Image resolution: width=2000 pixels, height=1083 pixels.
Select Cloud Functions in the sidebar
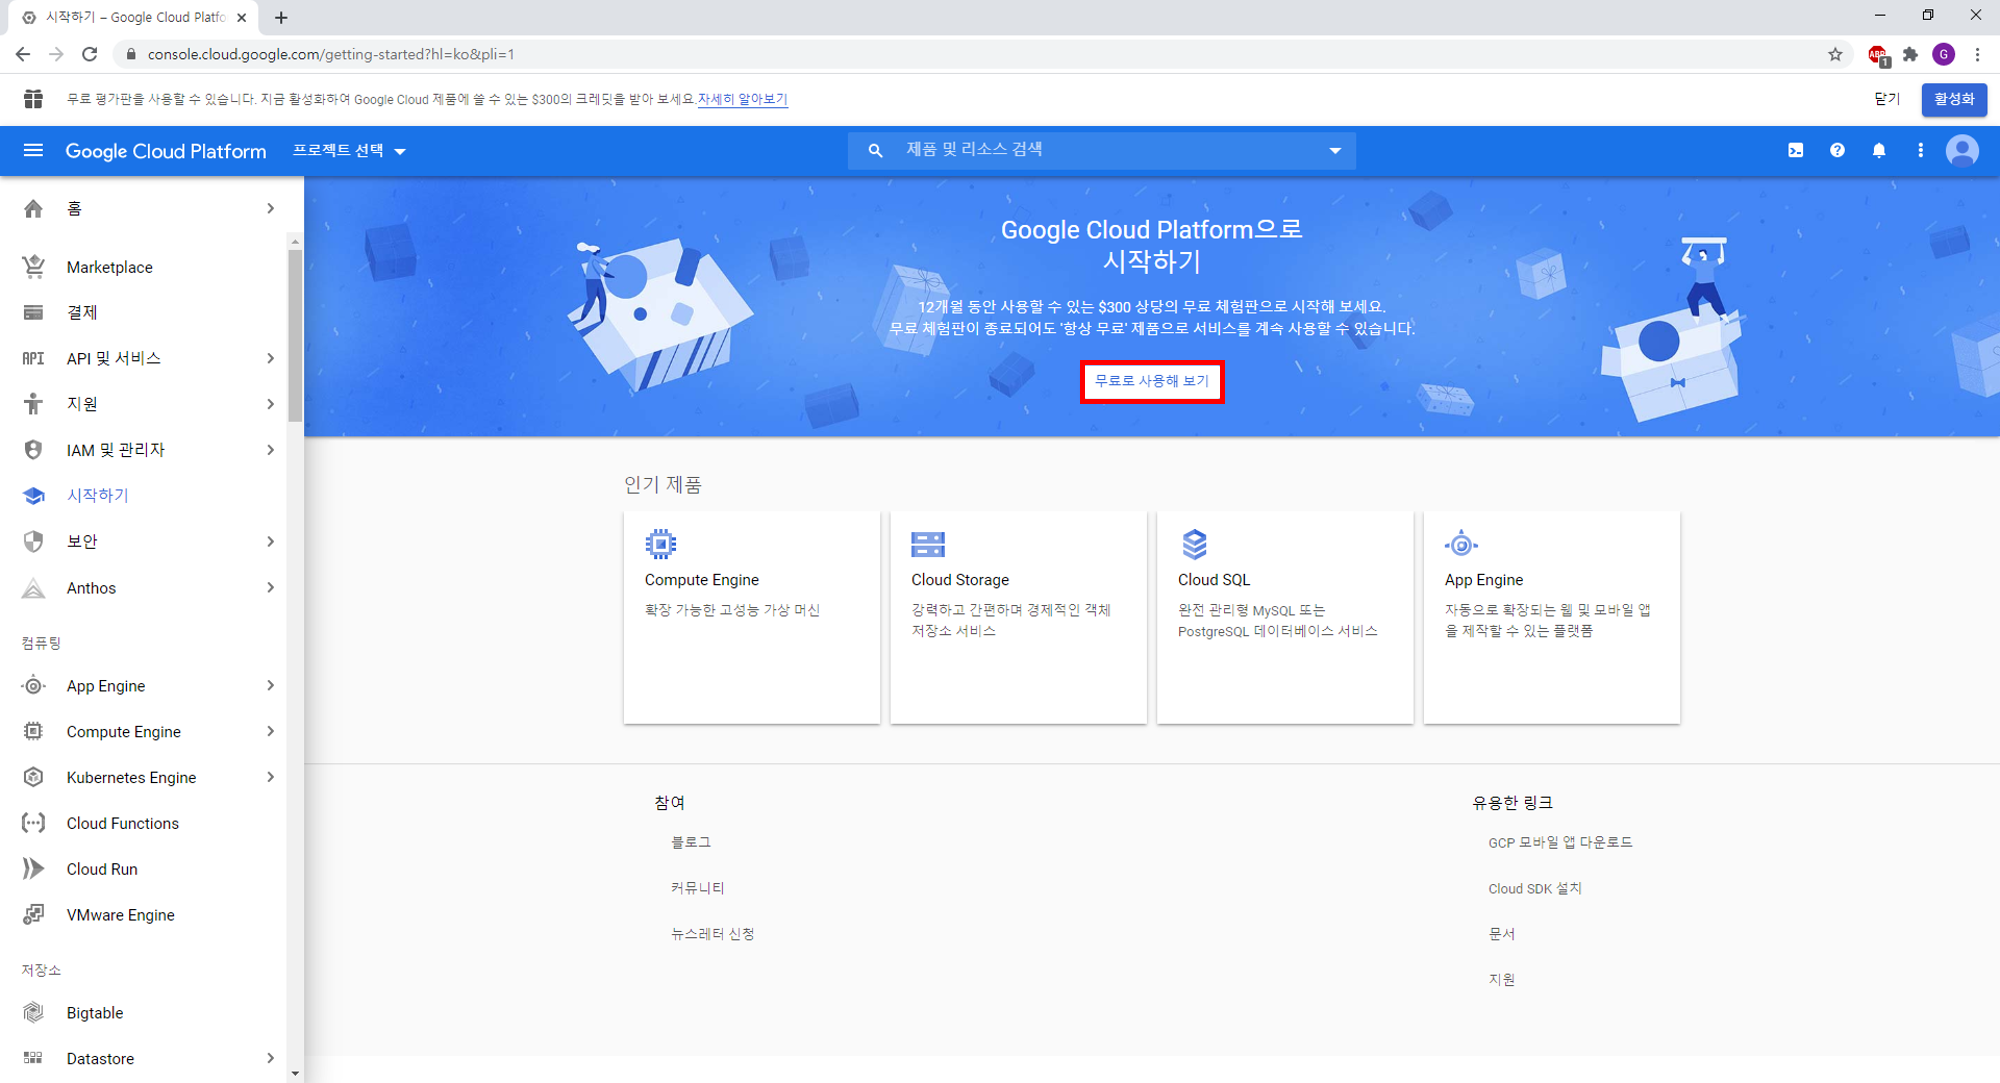click(122, 823)
